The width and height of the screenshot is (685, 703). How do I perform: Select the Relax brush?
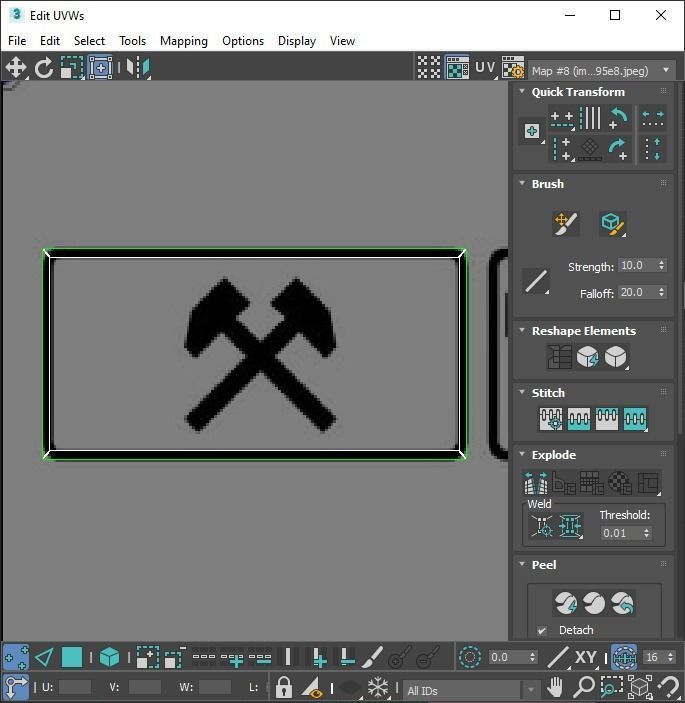tap(612, 223)
